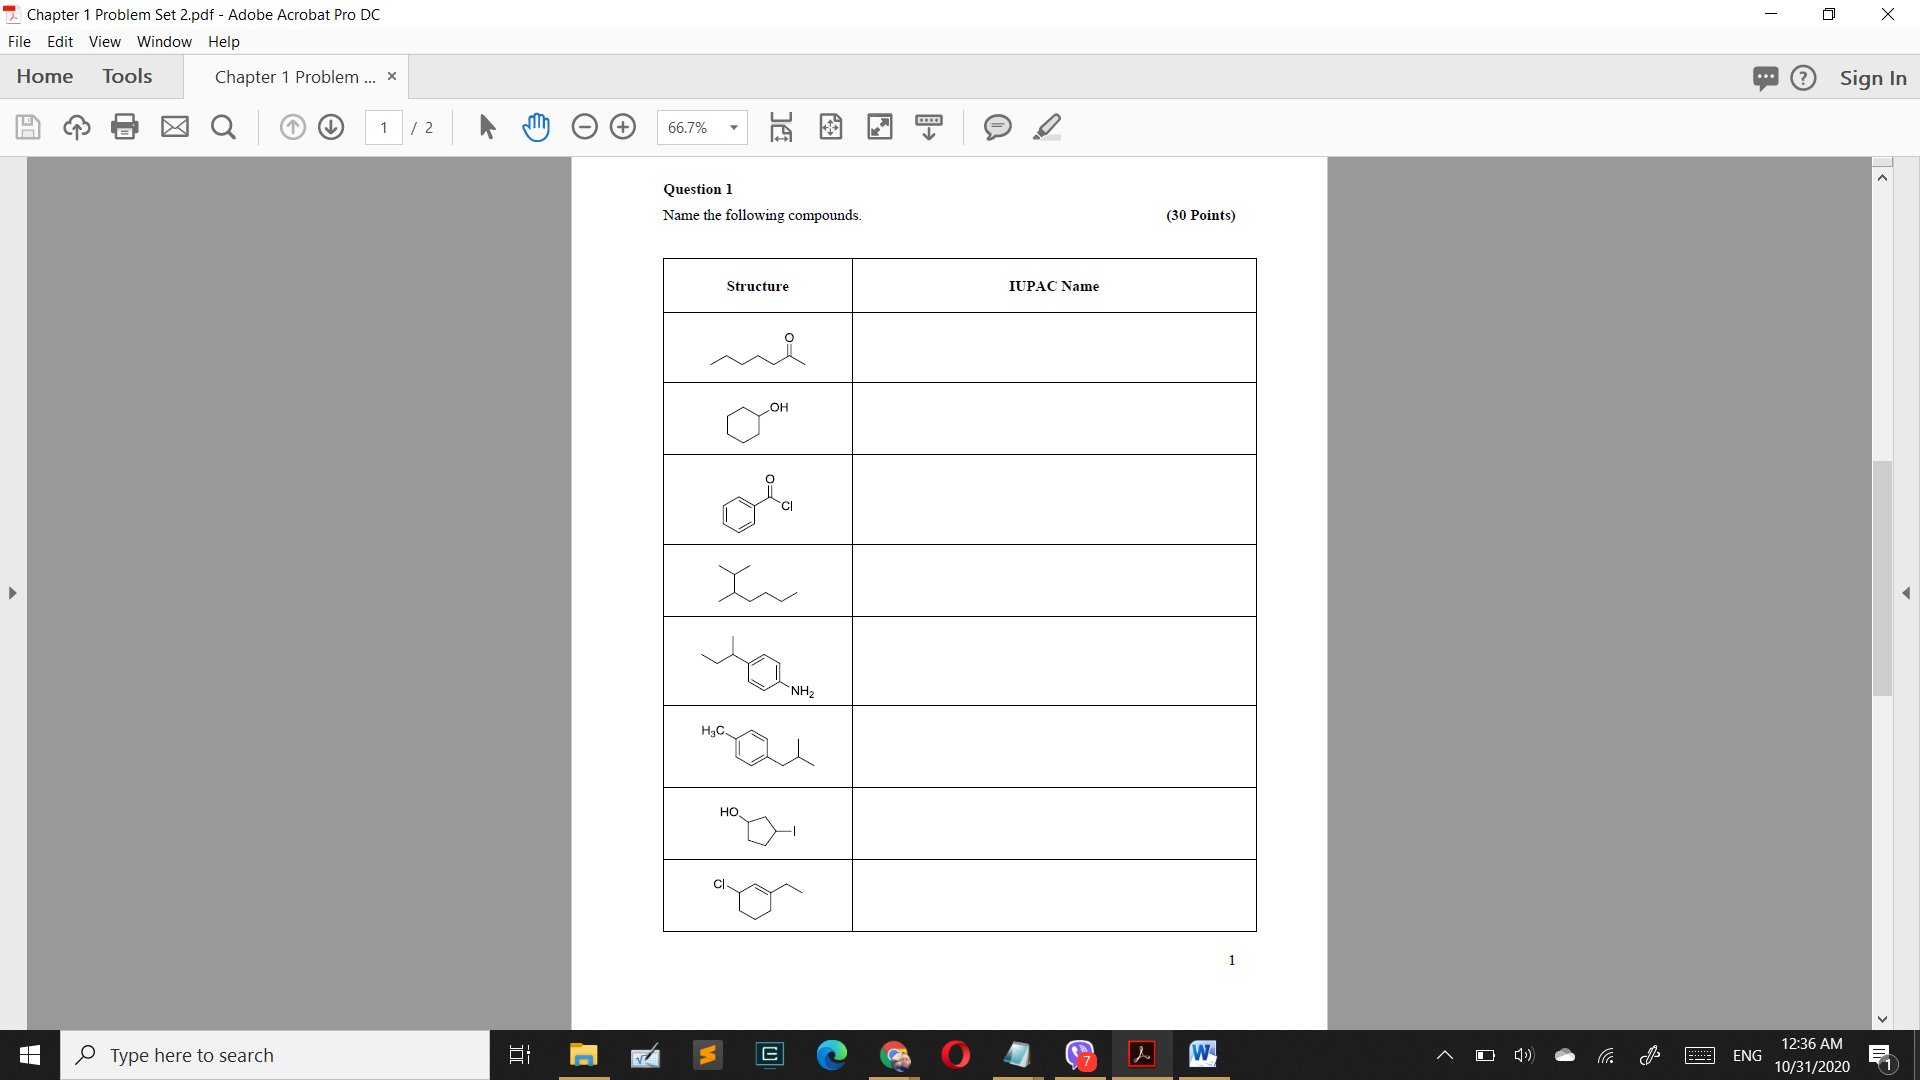
Task: Switch to the Tools tab
Action: click(127, 76)
